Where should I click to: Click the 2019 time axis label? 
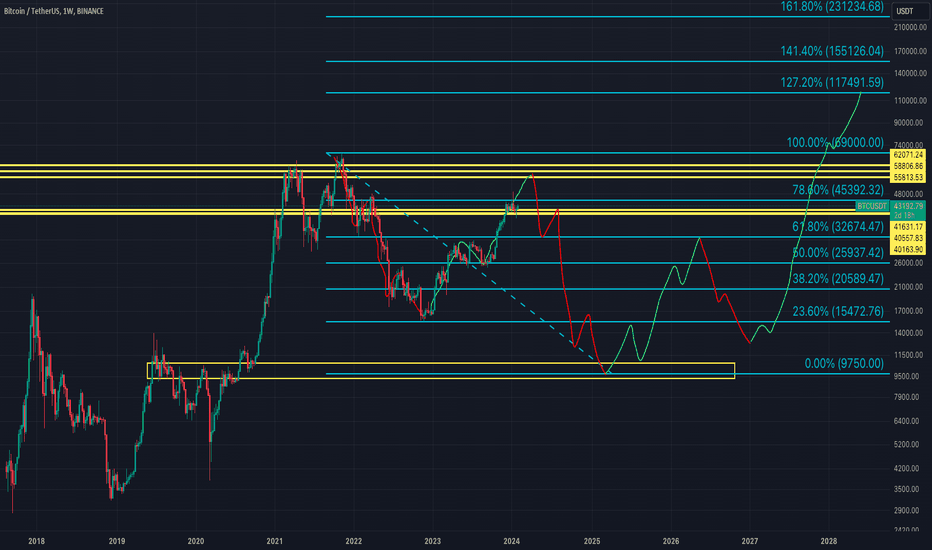pos(116,541)
